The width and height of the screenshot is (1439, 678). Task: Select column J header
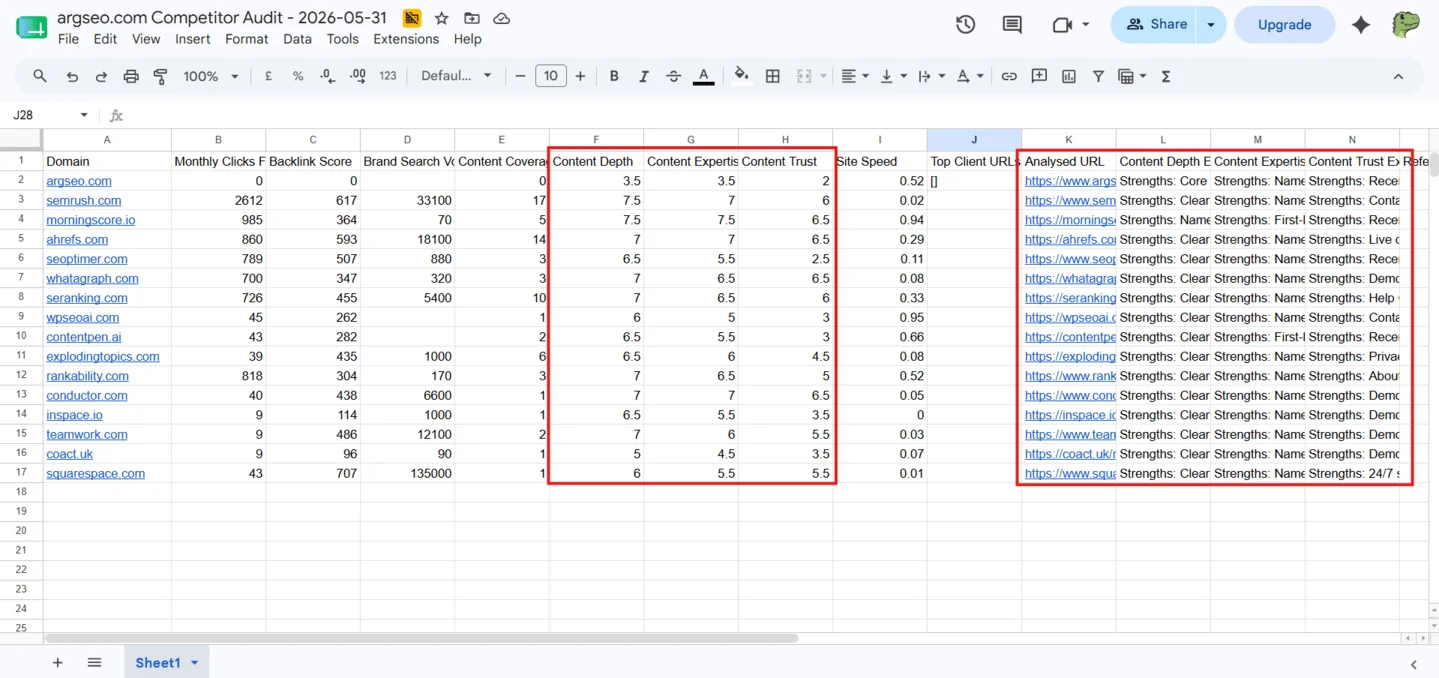click(974, 140)
